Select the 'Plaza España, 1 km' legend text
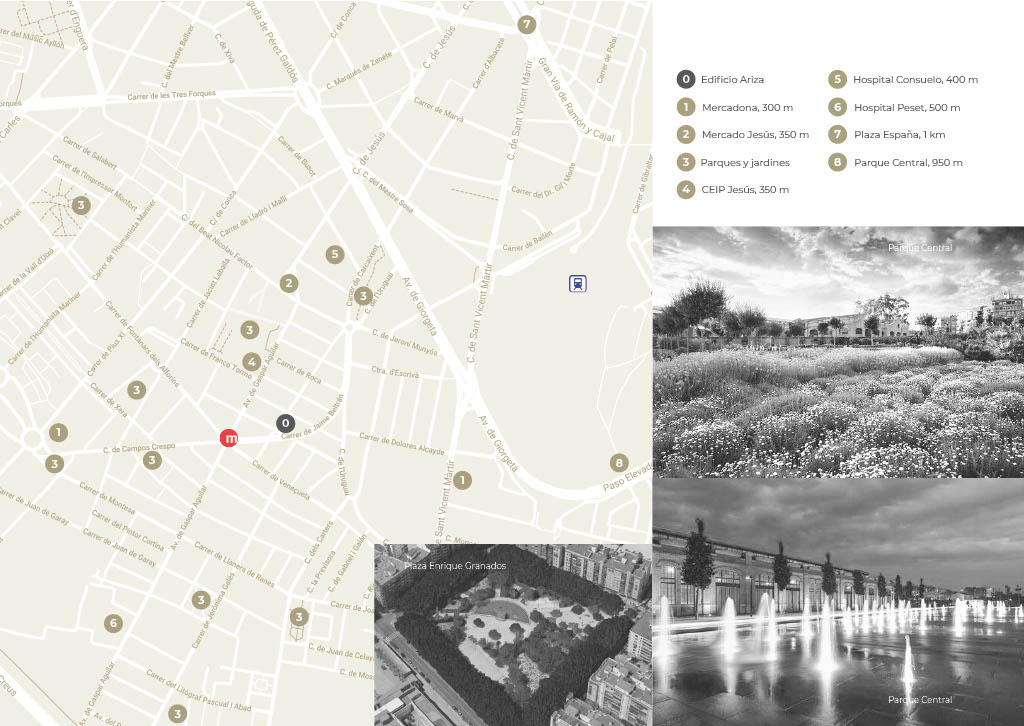This screenshot has height=726, width=1024. click(x=898, y=135)
